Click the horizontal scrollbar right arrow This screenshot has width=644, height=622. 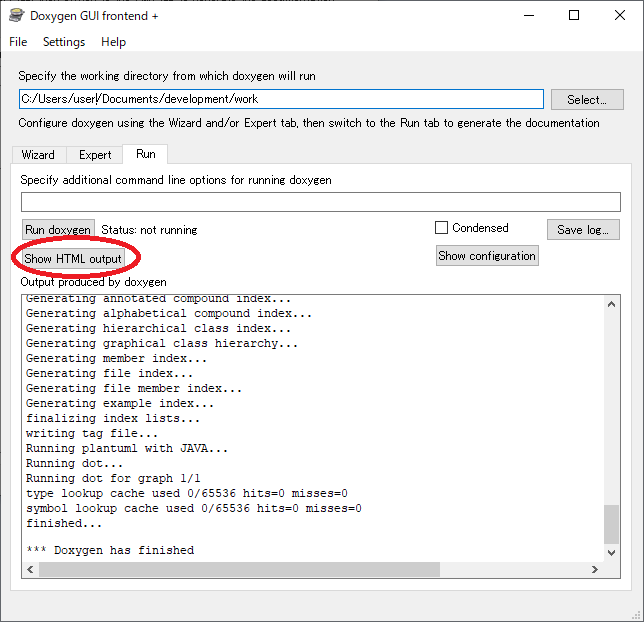595,570
